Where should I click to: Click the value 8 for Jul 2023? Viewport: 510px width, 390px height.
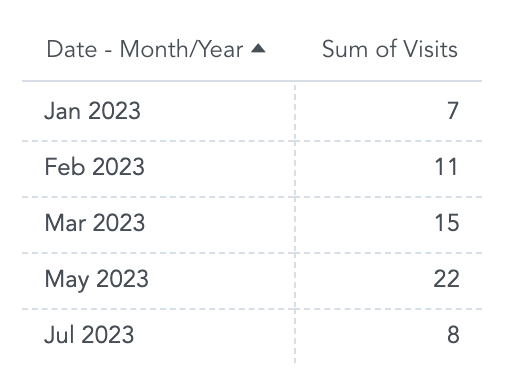coord(453,335)
